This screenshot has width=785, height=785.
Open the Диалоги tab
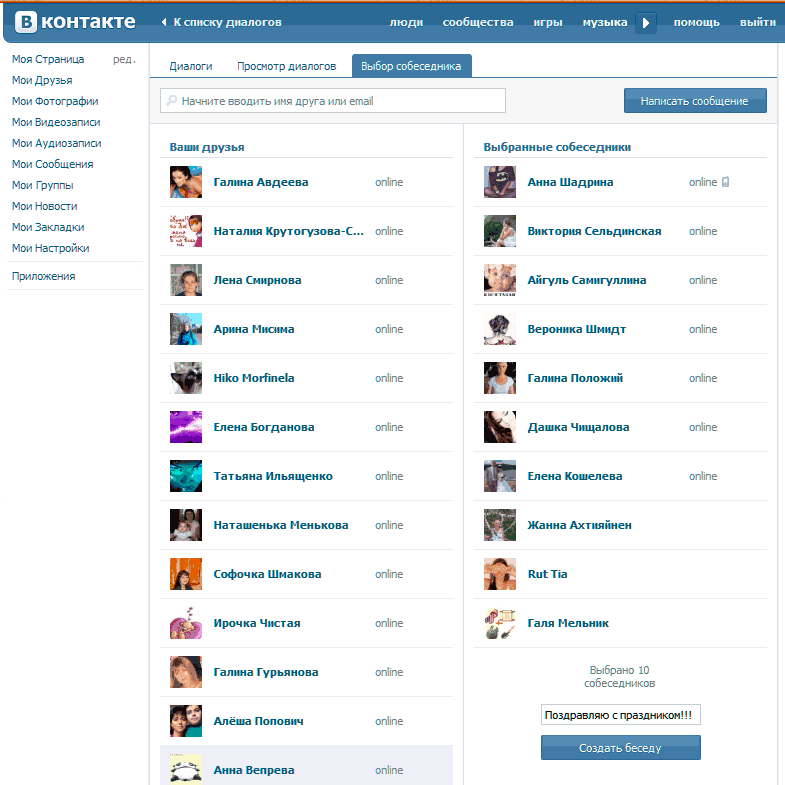[x=190, y=66]
